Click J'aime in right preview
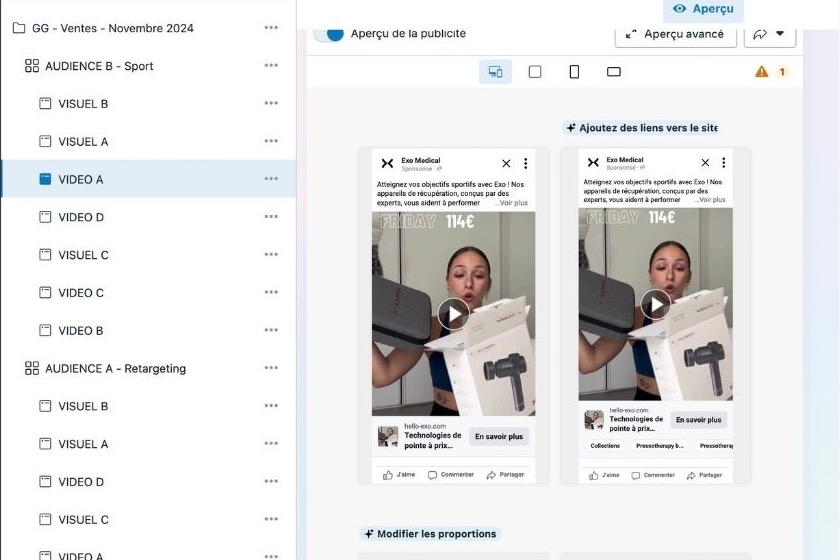This screenshot has width=840, height=560. [x=604, y=475]
